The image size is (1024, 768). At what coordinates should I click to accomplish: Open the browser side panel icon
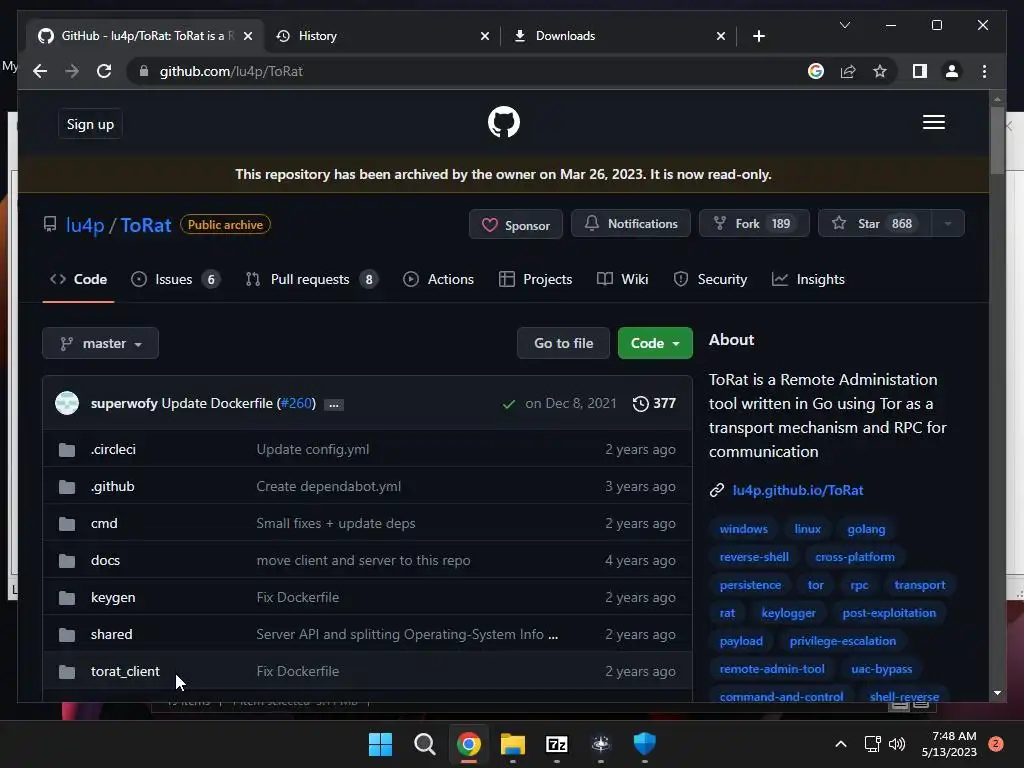pyautogui.click(x=920, y=71)
